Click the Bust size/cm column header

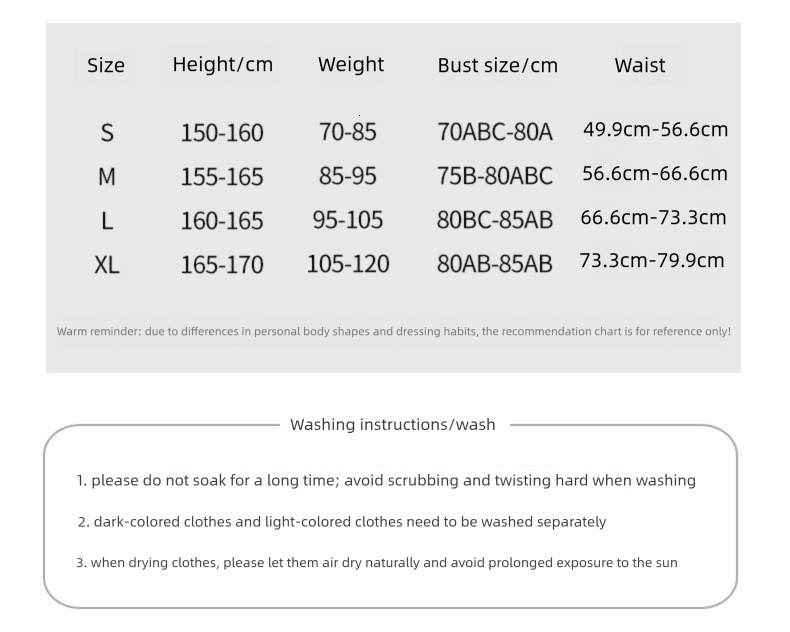coord(497,66)
